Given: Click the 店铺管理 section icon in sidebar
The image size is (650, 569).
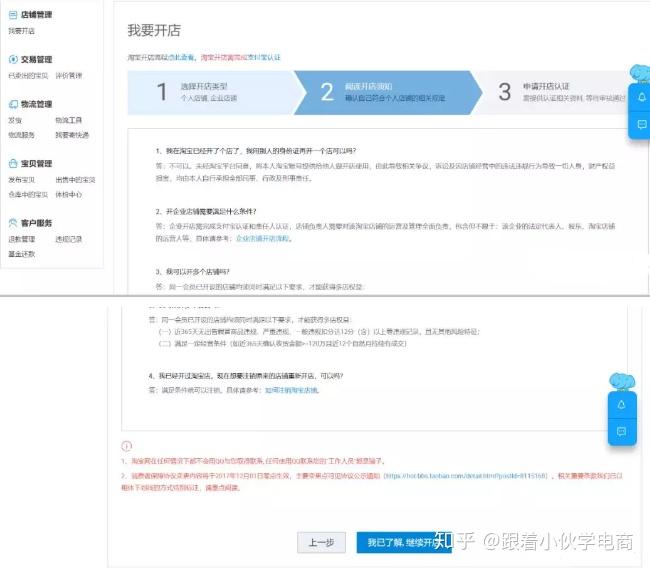Looking at the screenshot, I should pyautogui.click(x=13, y=15).
